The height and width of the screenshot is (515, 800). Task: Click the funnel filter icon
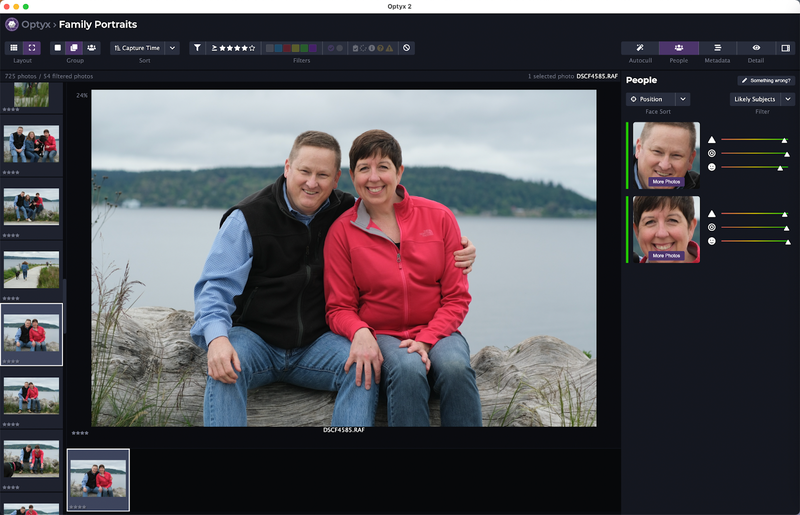(197, 47)
